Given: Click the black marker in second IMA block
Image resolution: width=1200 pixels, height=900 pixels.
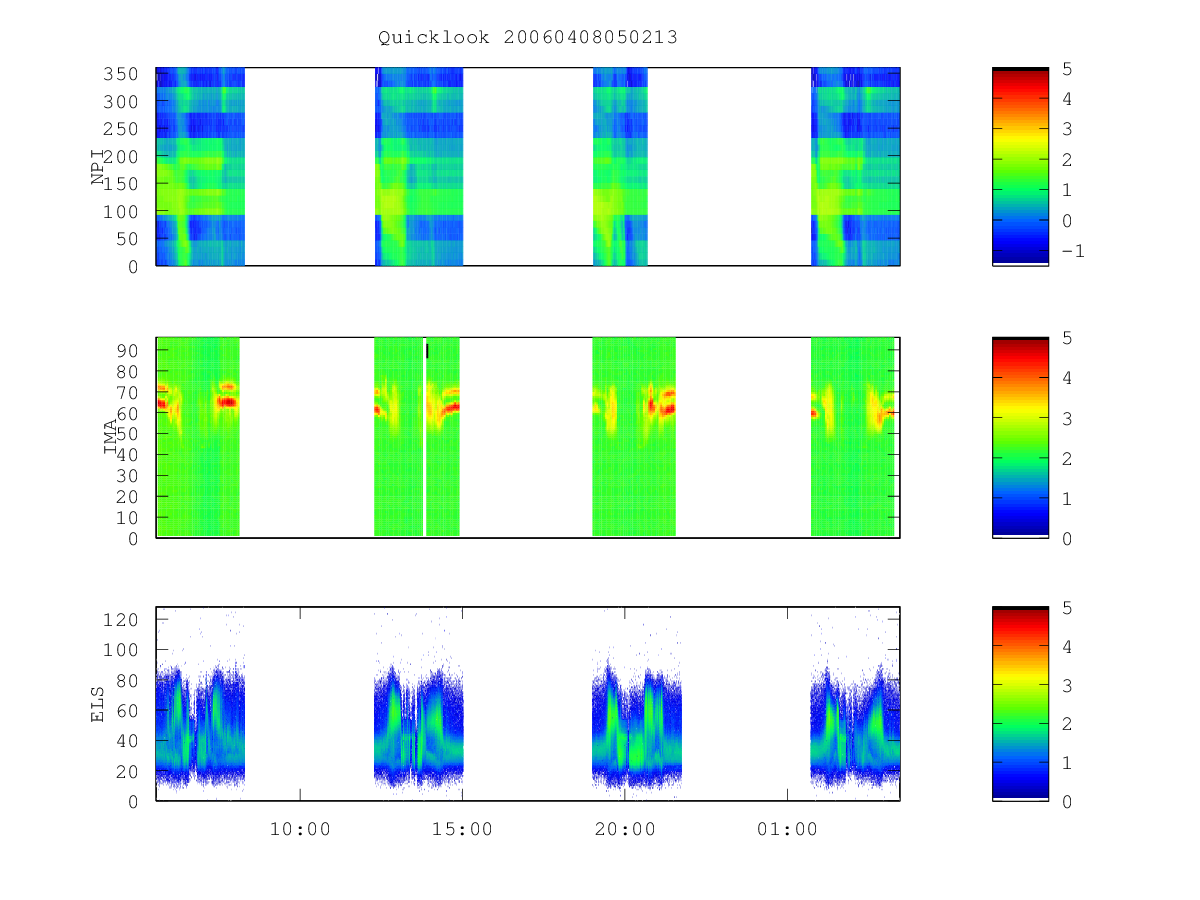Looking at the screenshot, I should (x=427, y=350).
